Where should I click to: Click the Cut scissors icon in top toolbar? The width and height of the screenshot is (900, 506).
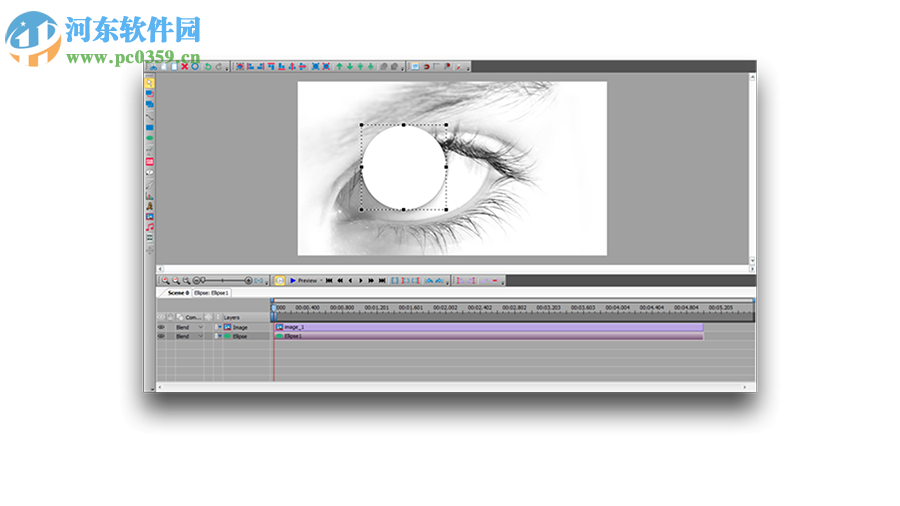(x=154, y=67)
